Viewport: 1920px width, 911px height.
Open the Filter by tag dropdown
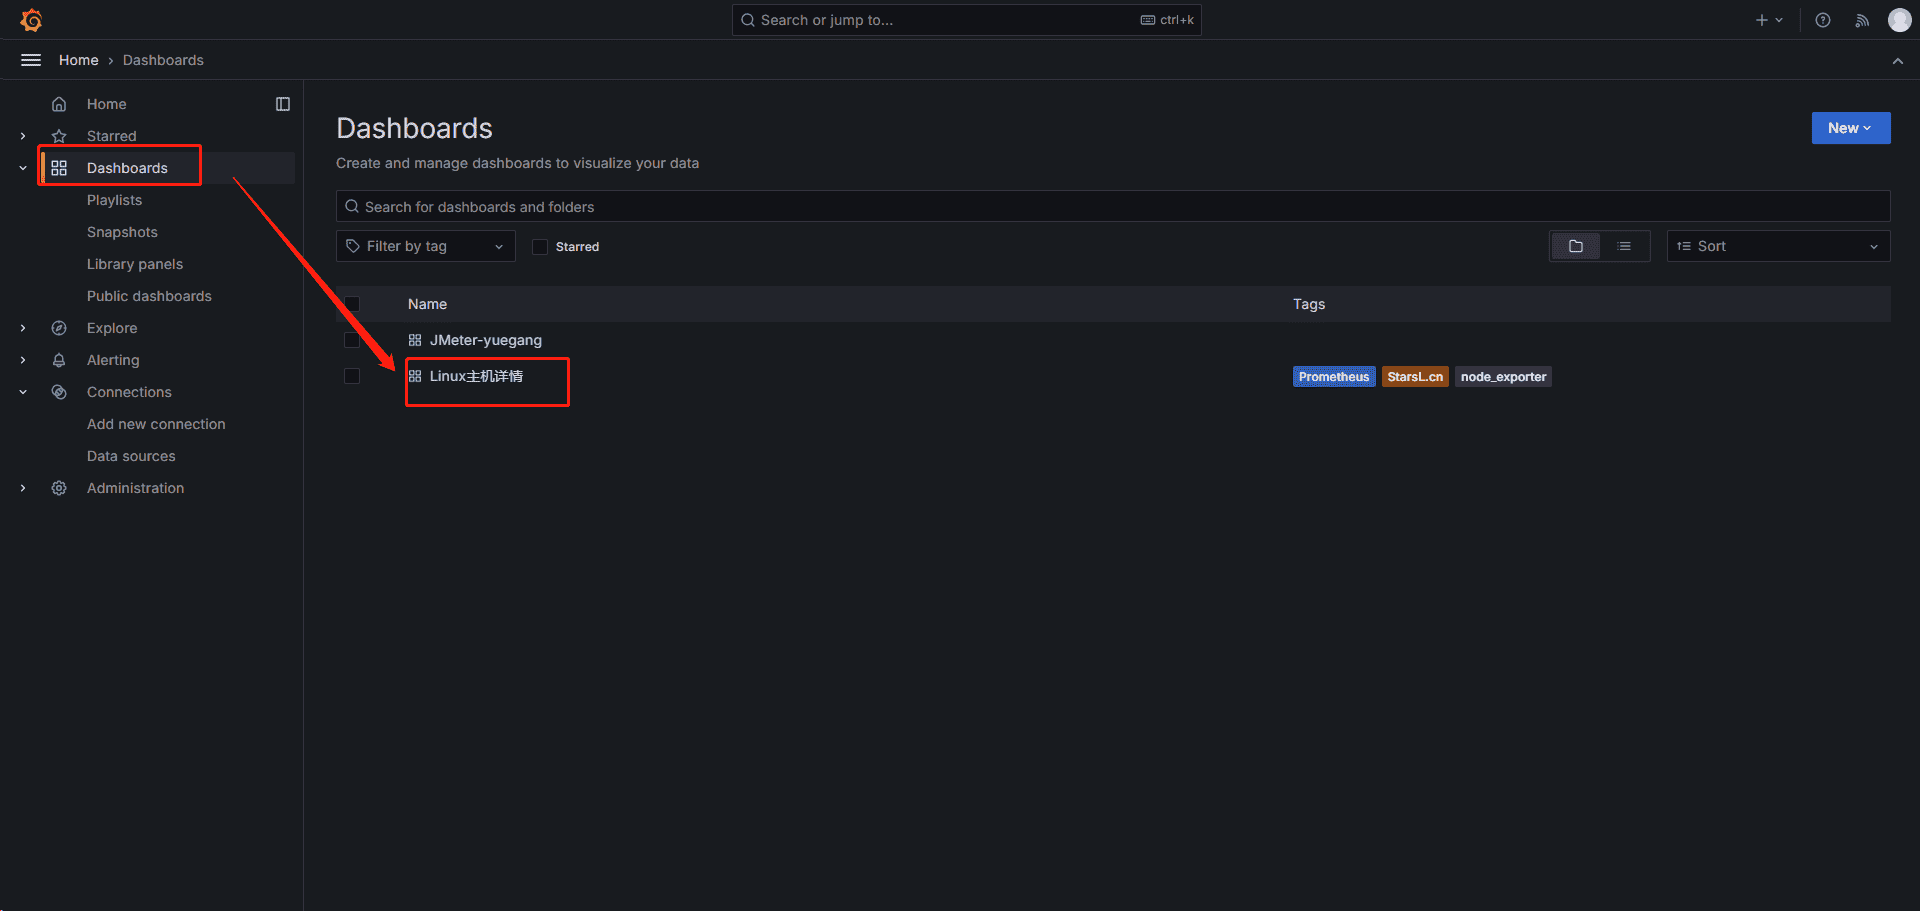[x=425, y=245]
